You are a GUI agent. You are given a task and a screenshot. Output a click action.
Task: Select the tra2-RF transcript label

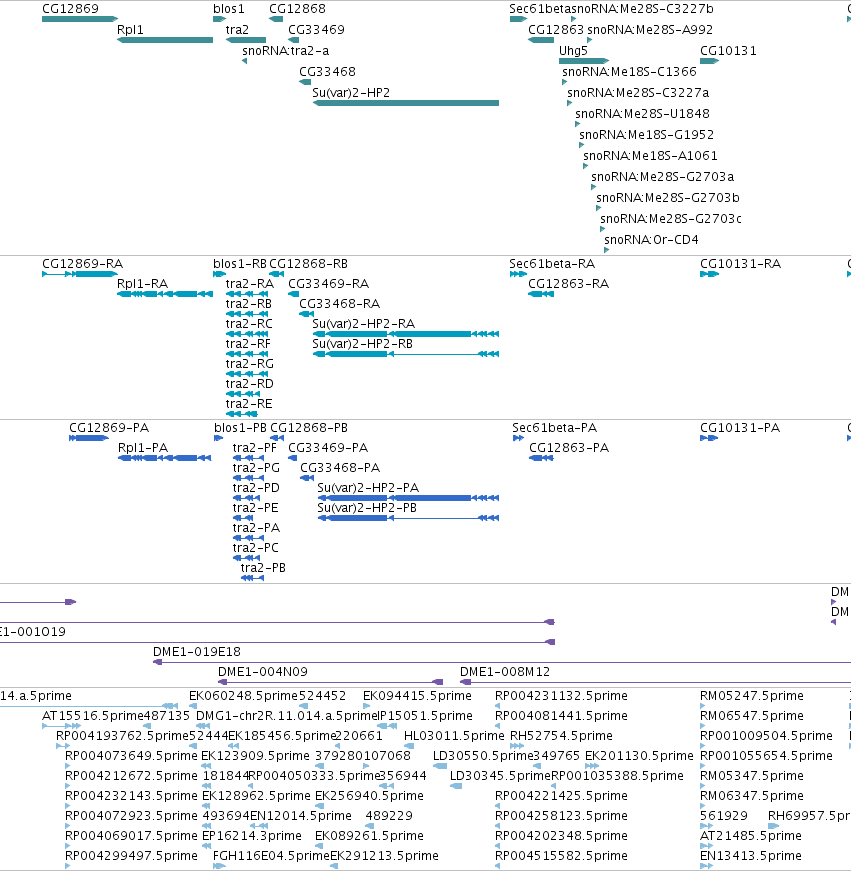[248, 344]
